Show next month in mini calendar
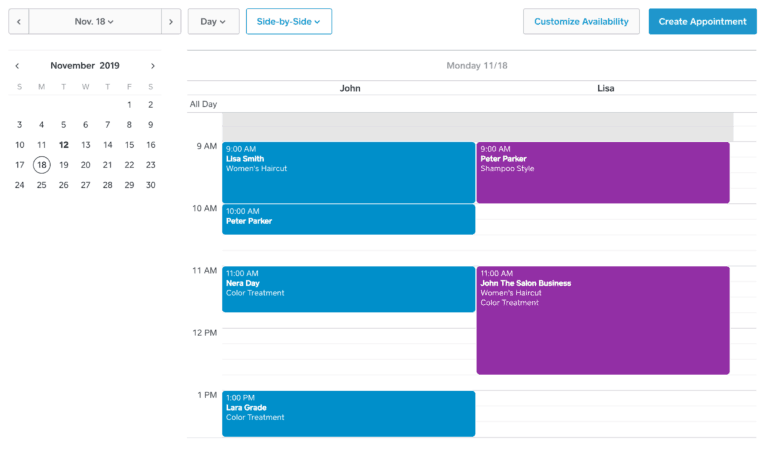Image resolution: width=768 pixels, height=451 pixels. tap(152, 66)
